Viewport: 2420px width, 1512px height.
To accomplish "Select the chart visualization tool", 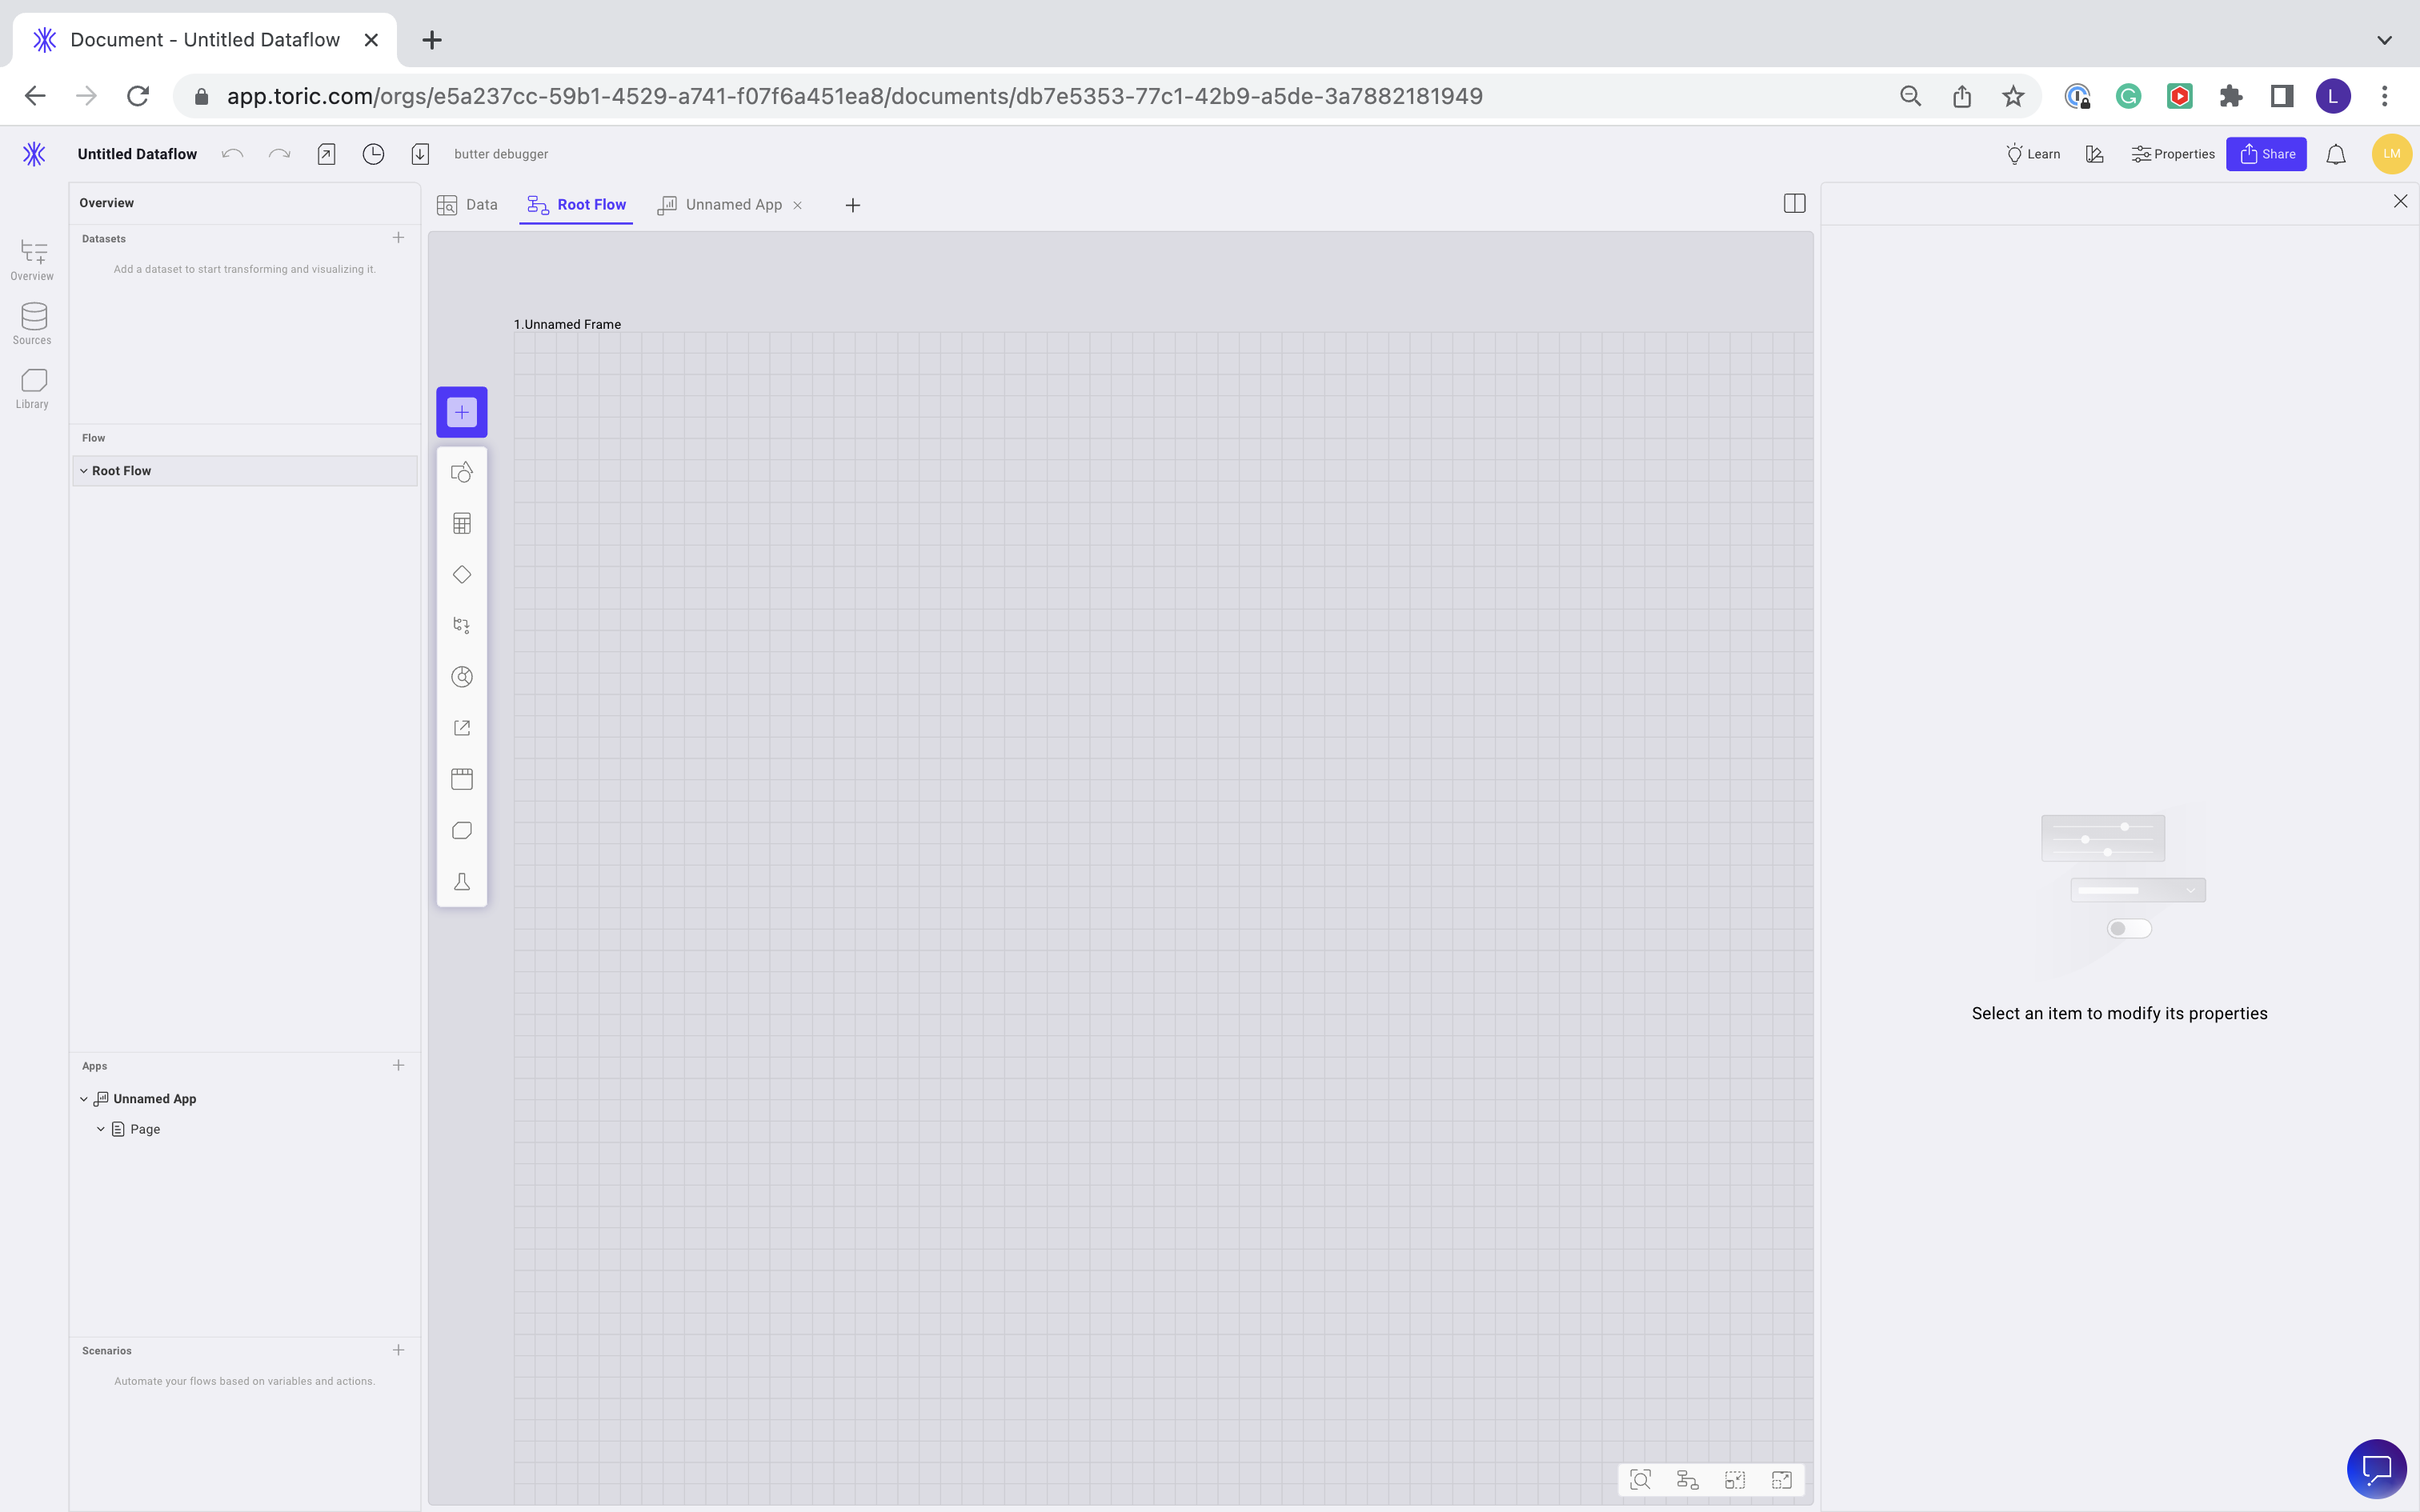I will [462, 677].
